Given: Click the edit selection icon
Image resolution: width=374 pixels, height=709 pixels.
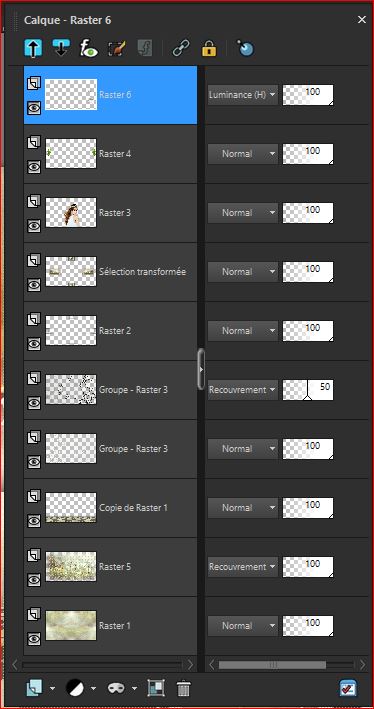Looking at the screenshot, I should 117,48.
